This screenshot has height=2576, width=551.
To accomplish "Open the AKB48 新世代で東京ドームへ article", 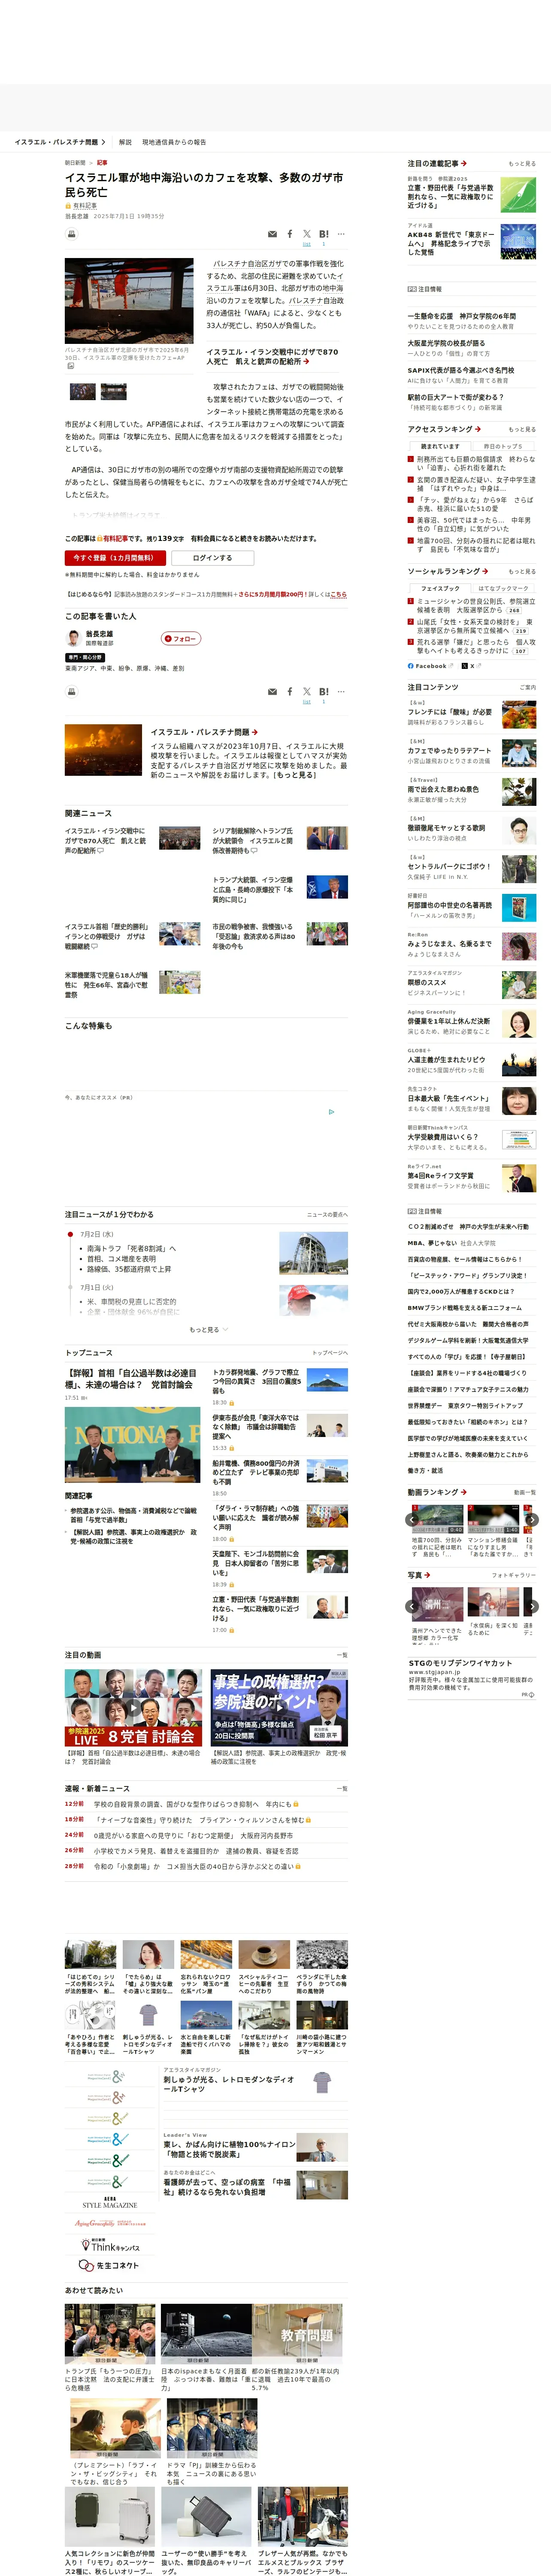I will coord(451,243).
